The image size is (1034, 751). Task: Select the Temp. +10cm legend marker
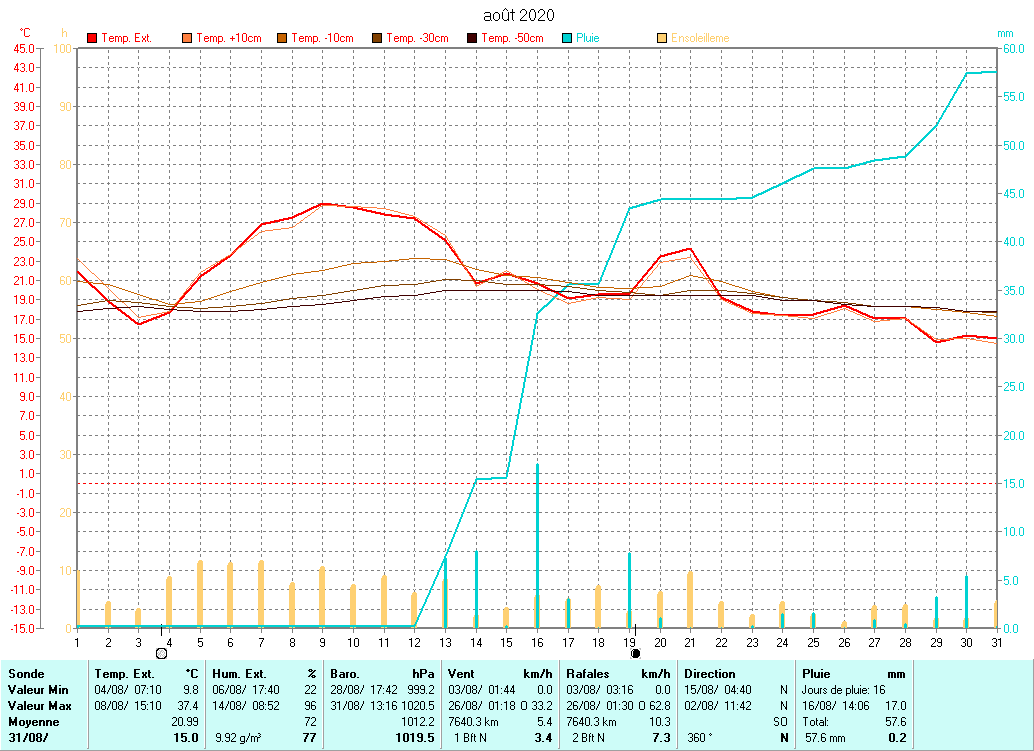tap(188, 39)
